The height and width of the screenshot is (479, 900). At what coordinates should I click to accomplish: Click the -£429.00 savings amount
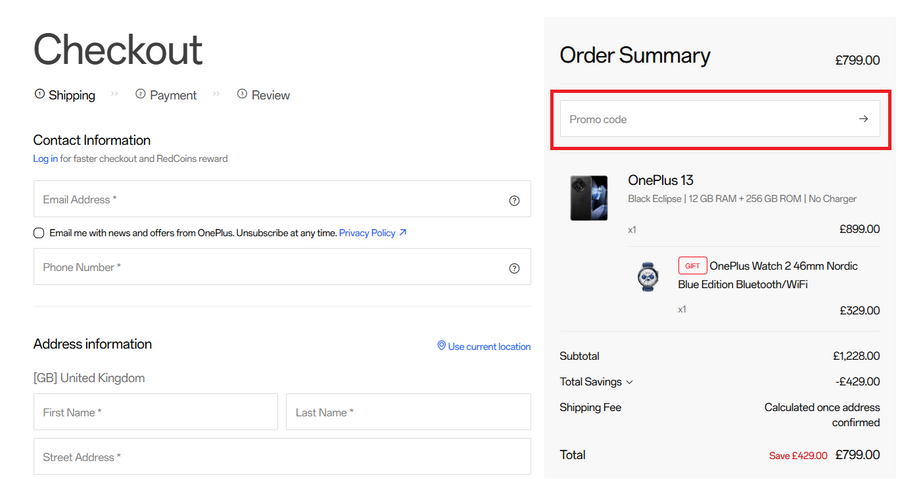pyautogui.click(x=858, y=381)
